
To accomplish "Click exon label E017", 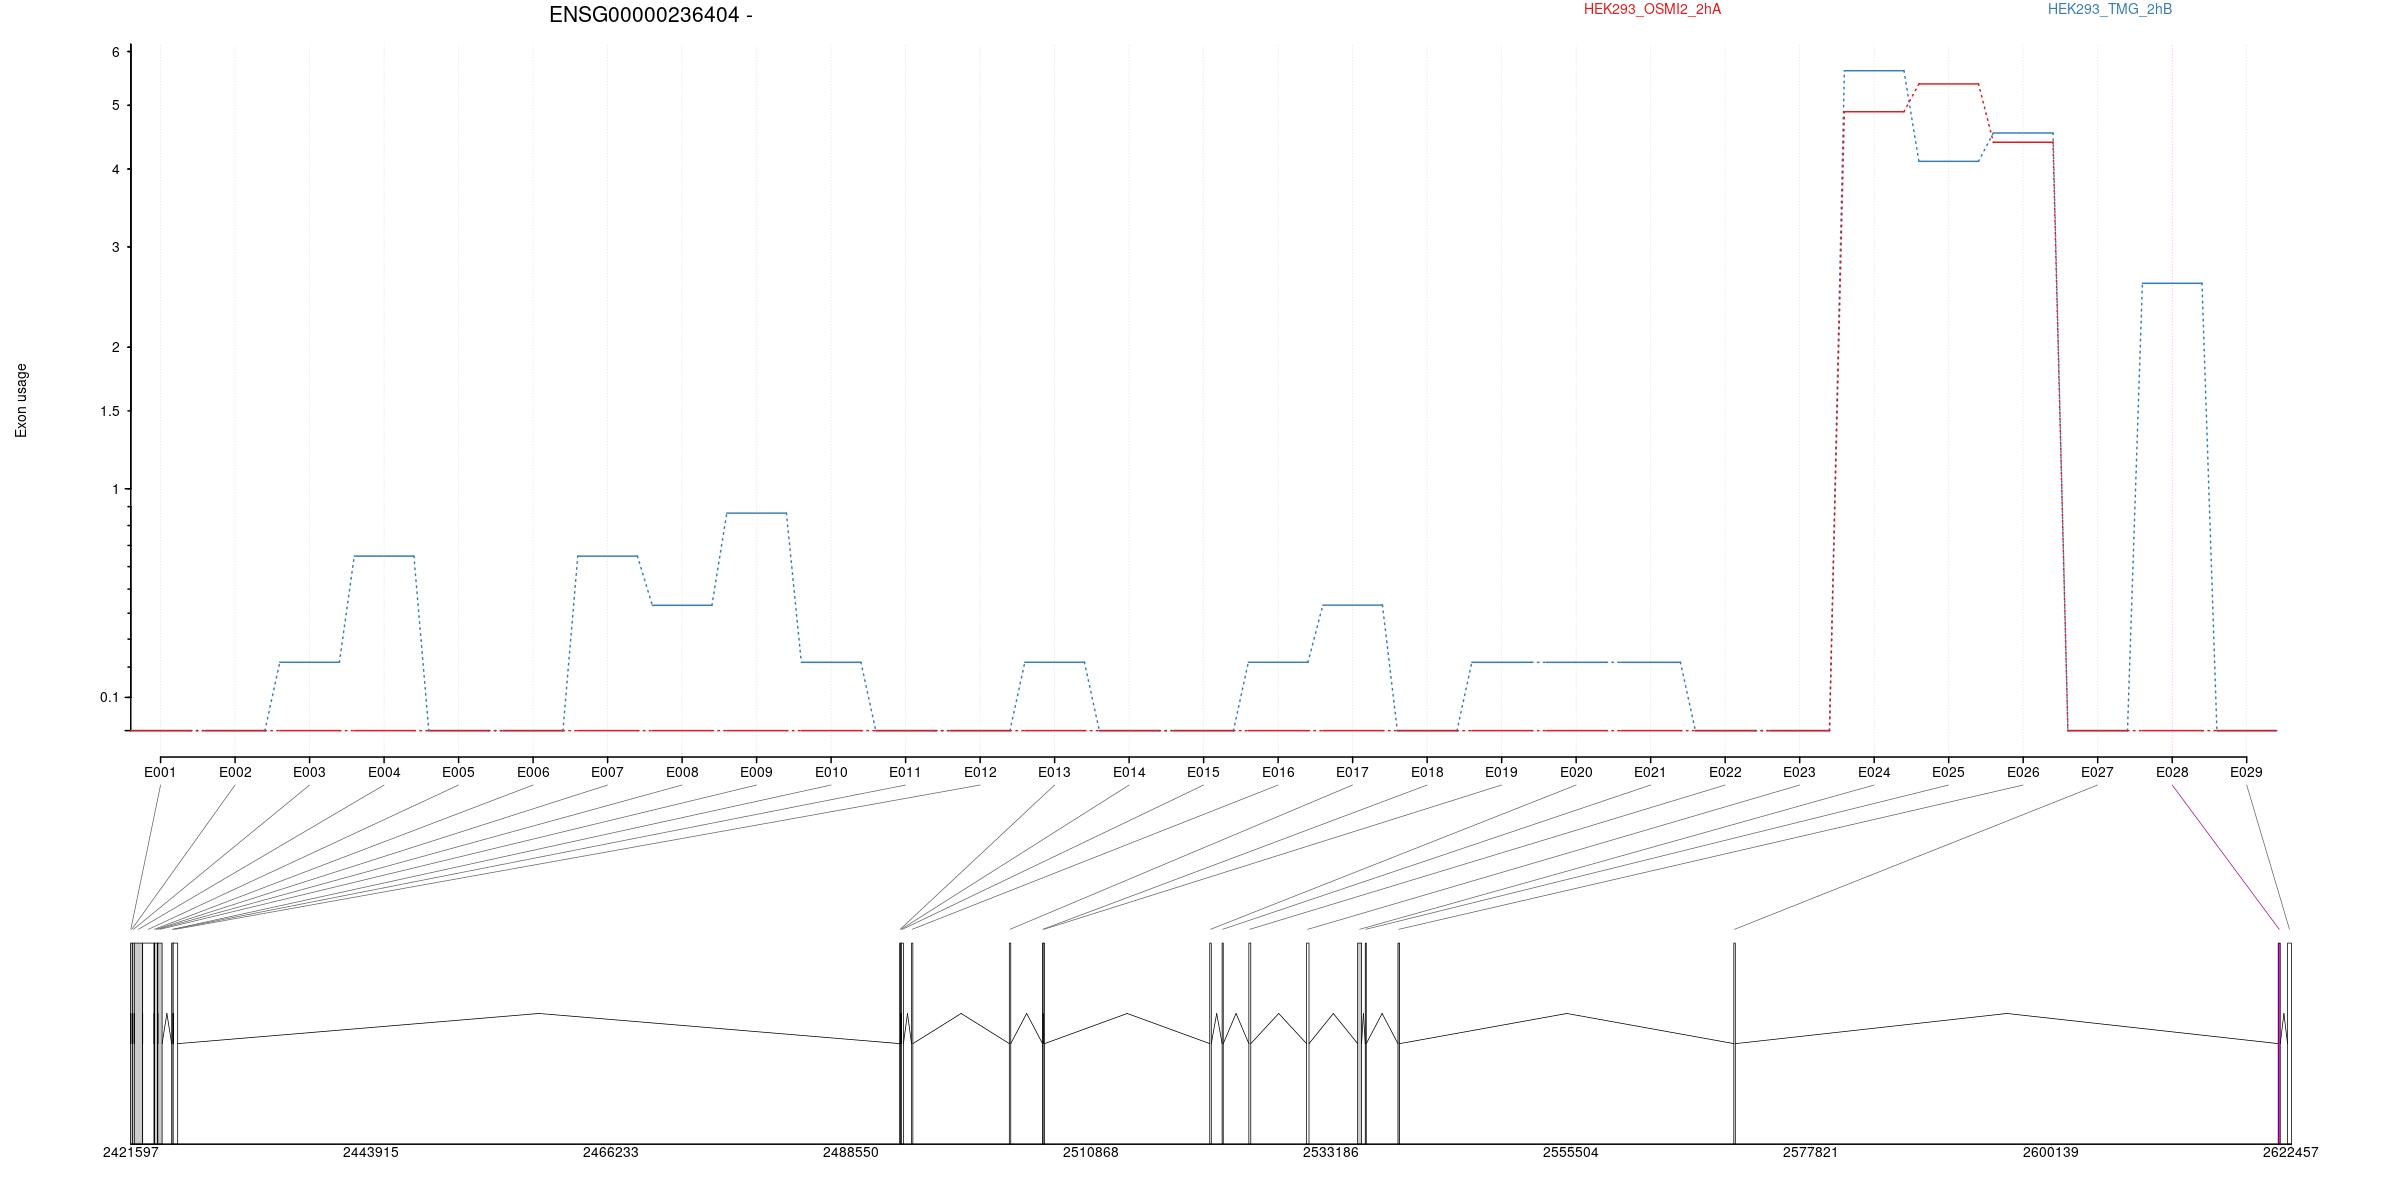I will (x=1352, y=772).
